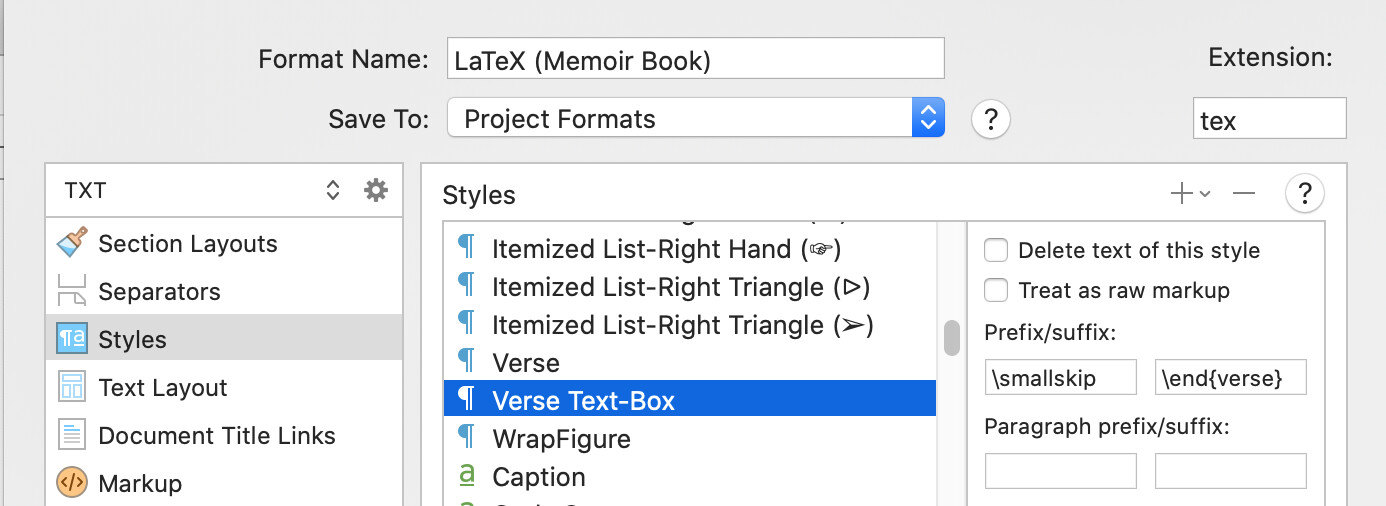Toggle Treat as raw markup checkbox
1386x506 pixels.
996,290
